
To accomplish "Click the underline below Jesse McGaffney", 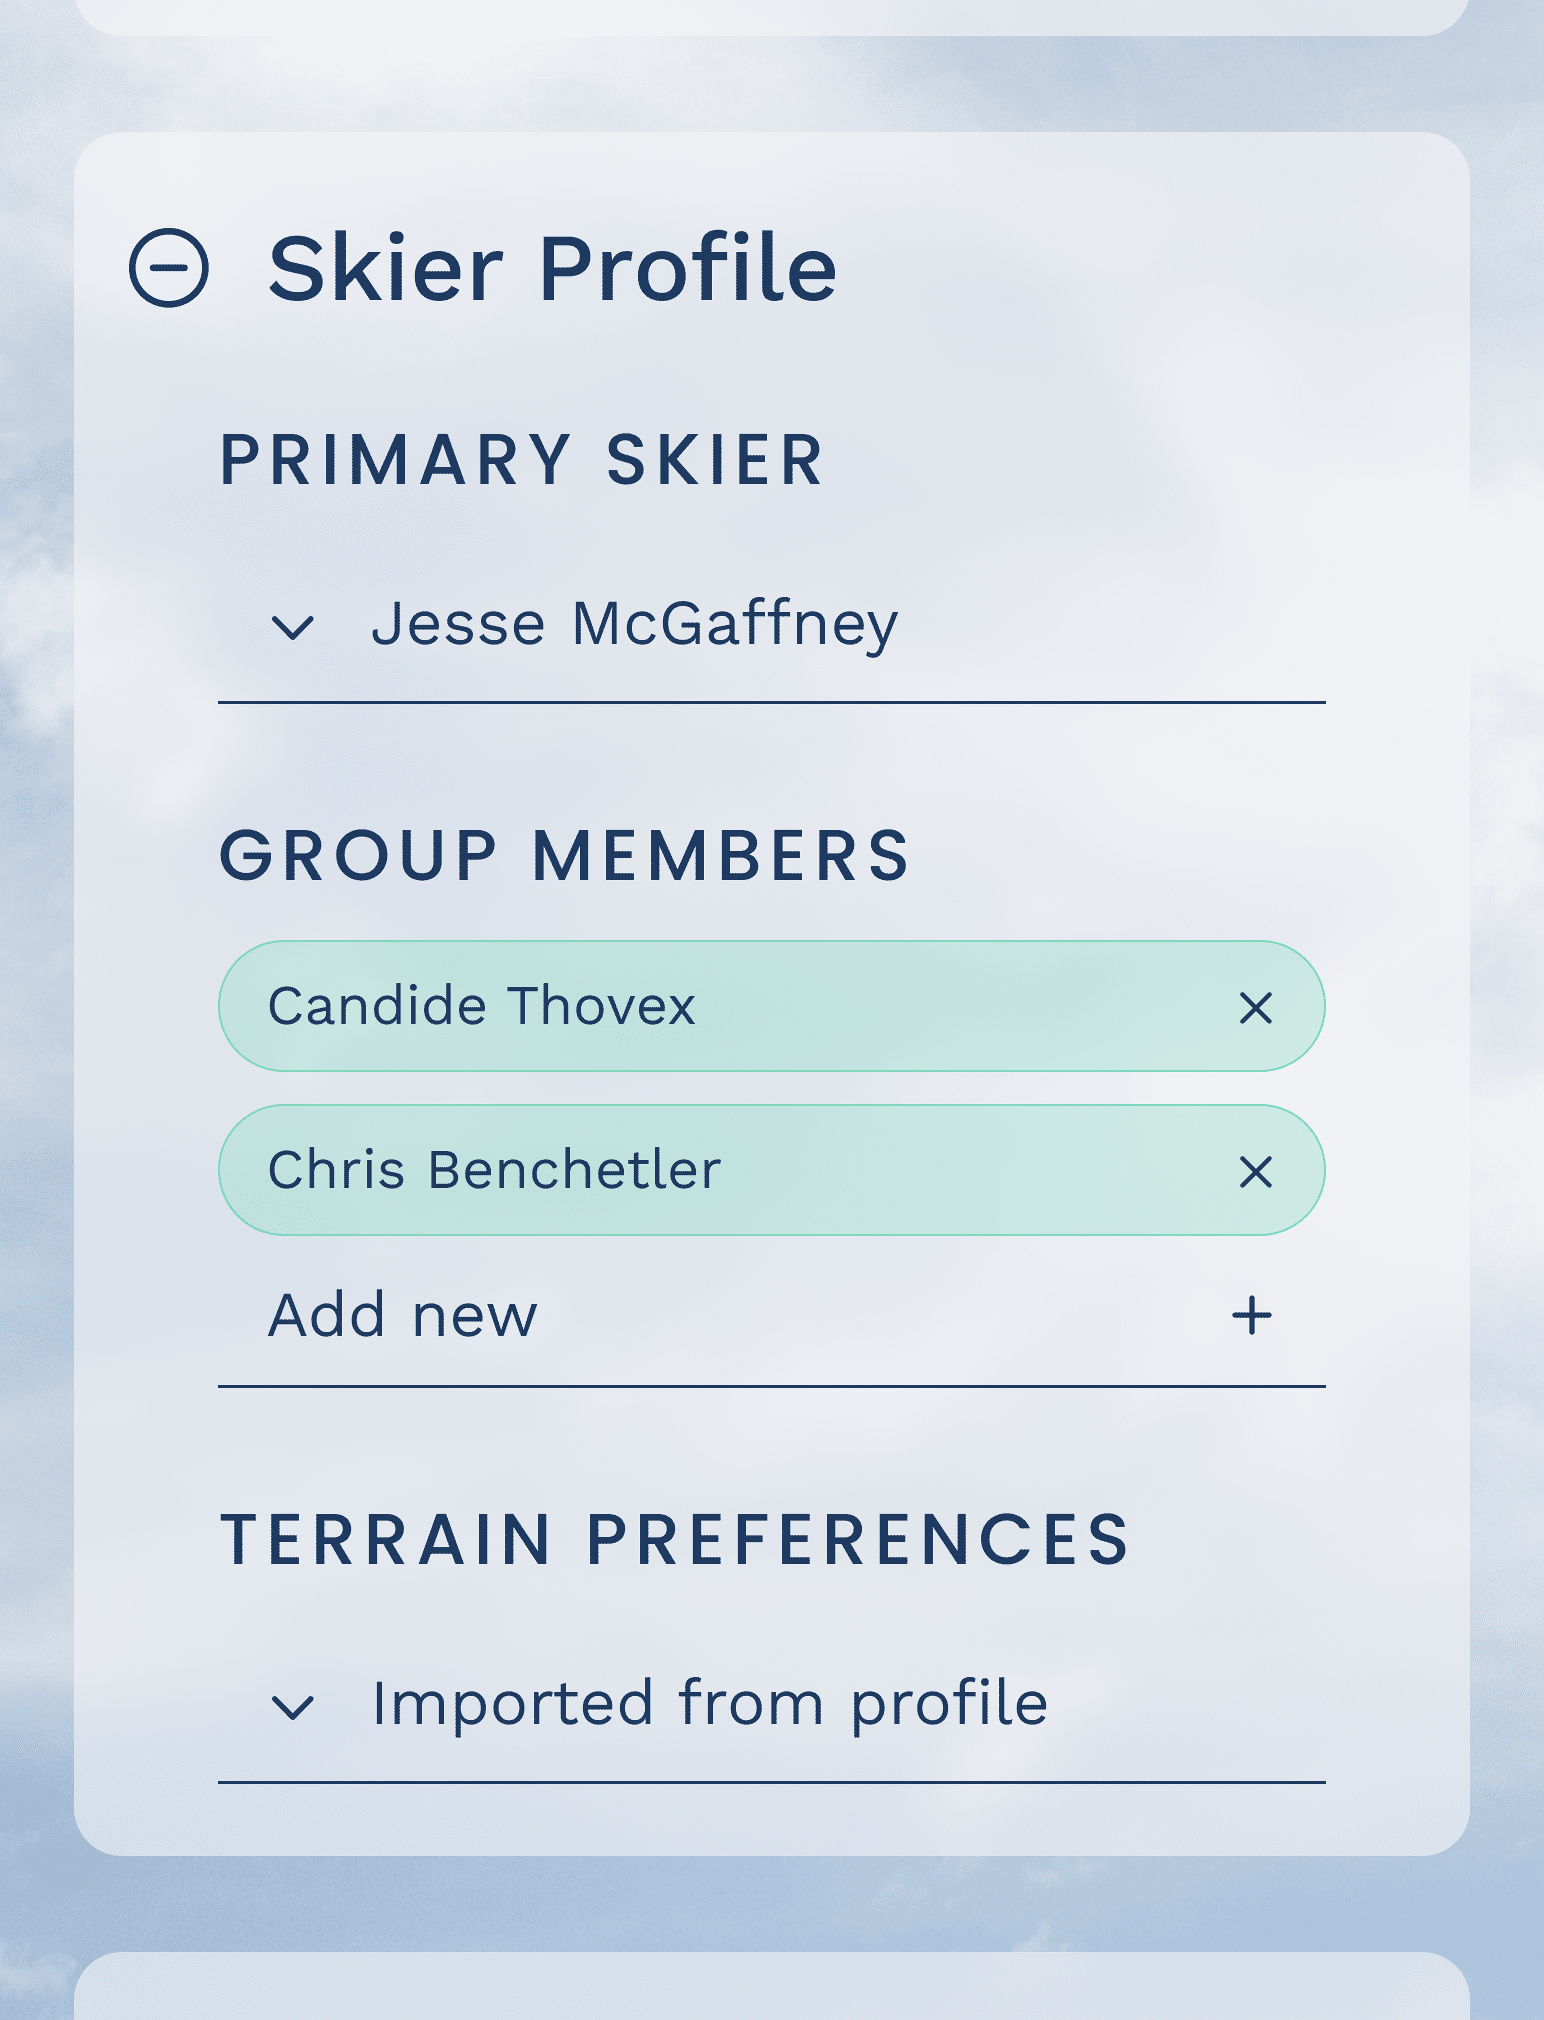I will [x=772, y=703].
